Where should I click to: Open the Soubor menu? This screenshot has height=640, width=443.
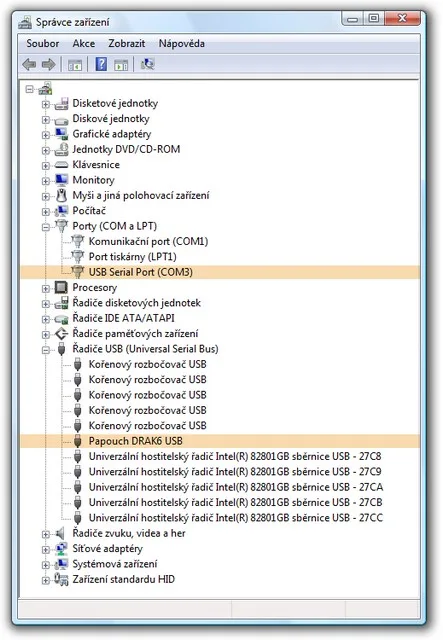point(42,43)
